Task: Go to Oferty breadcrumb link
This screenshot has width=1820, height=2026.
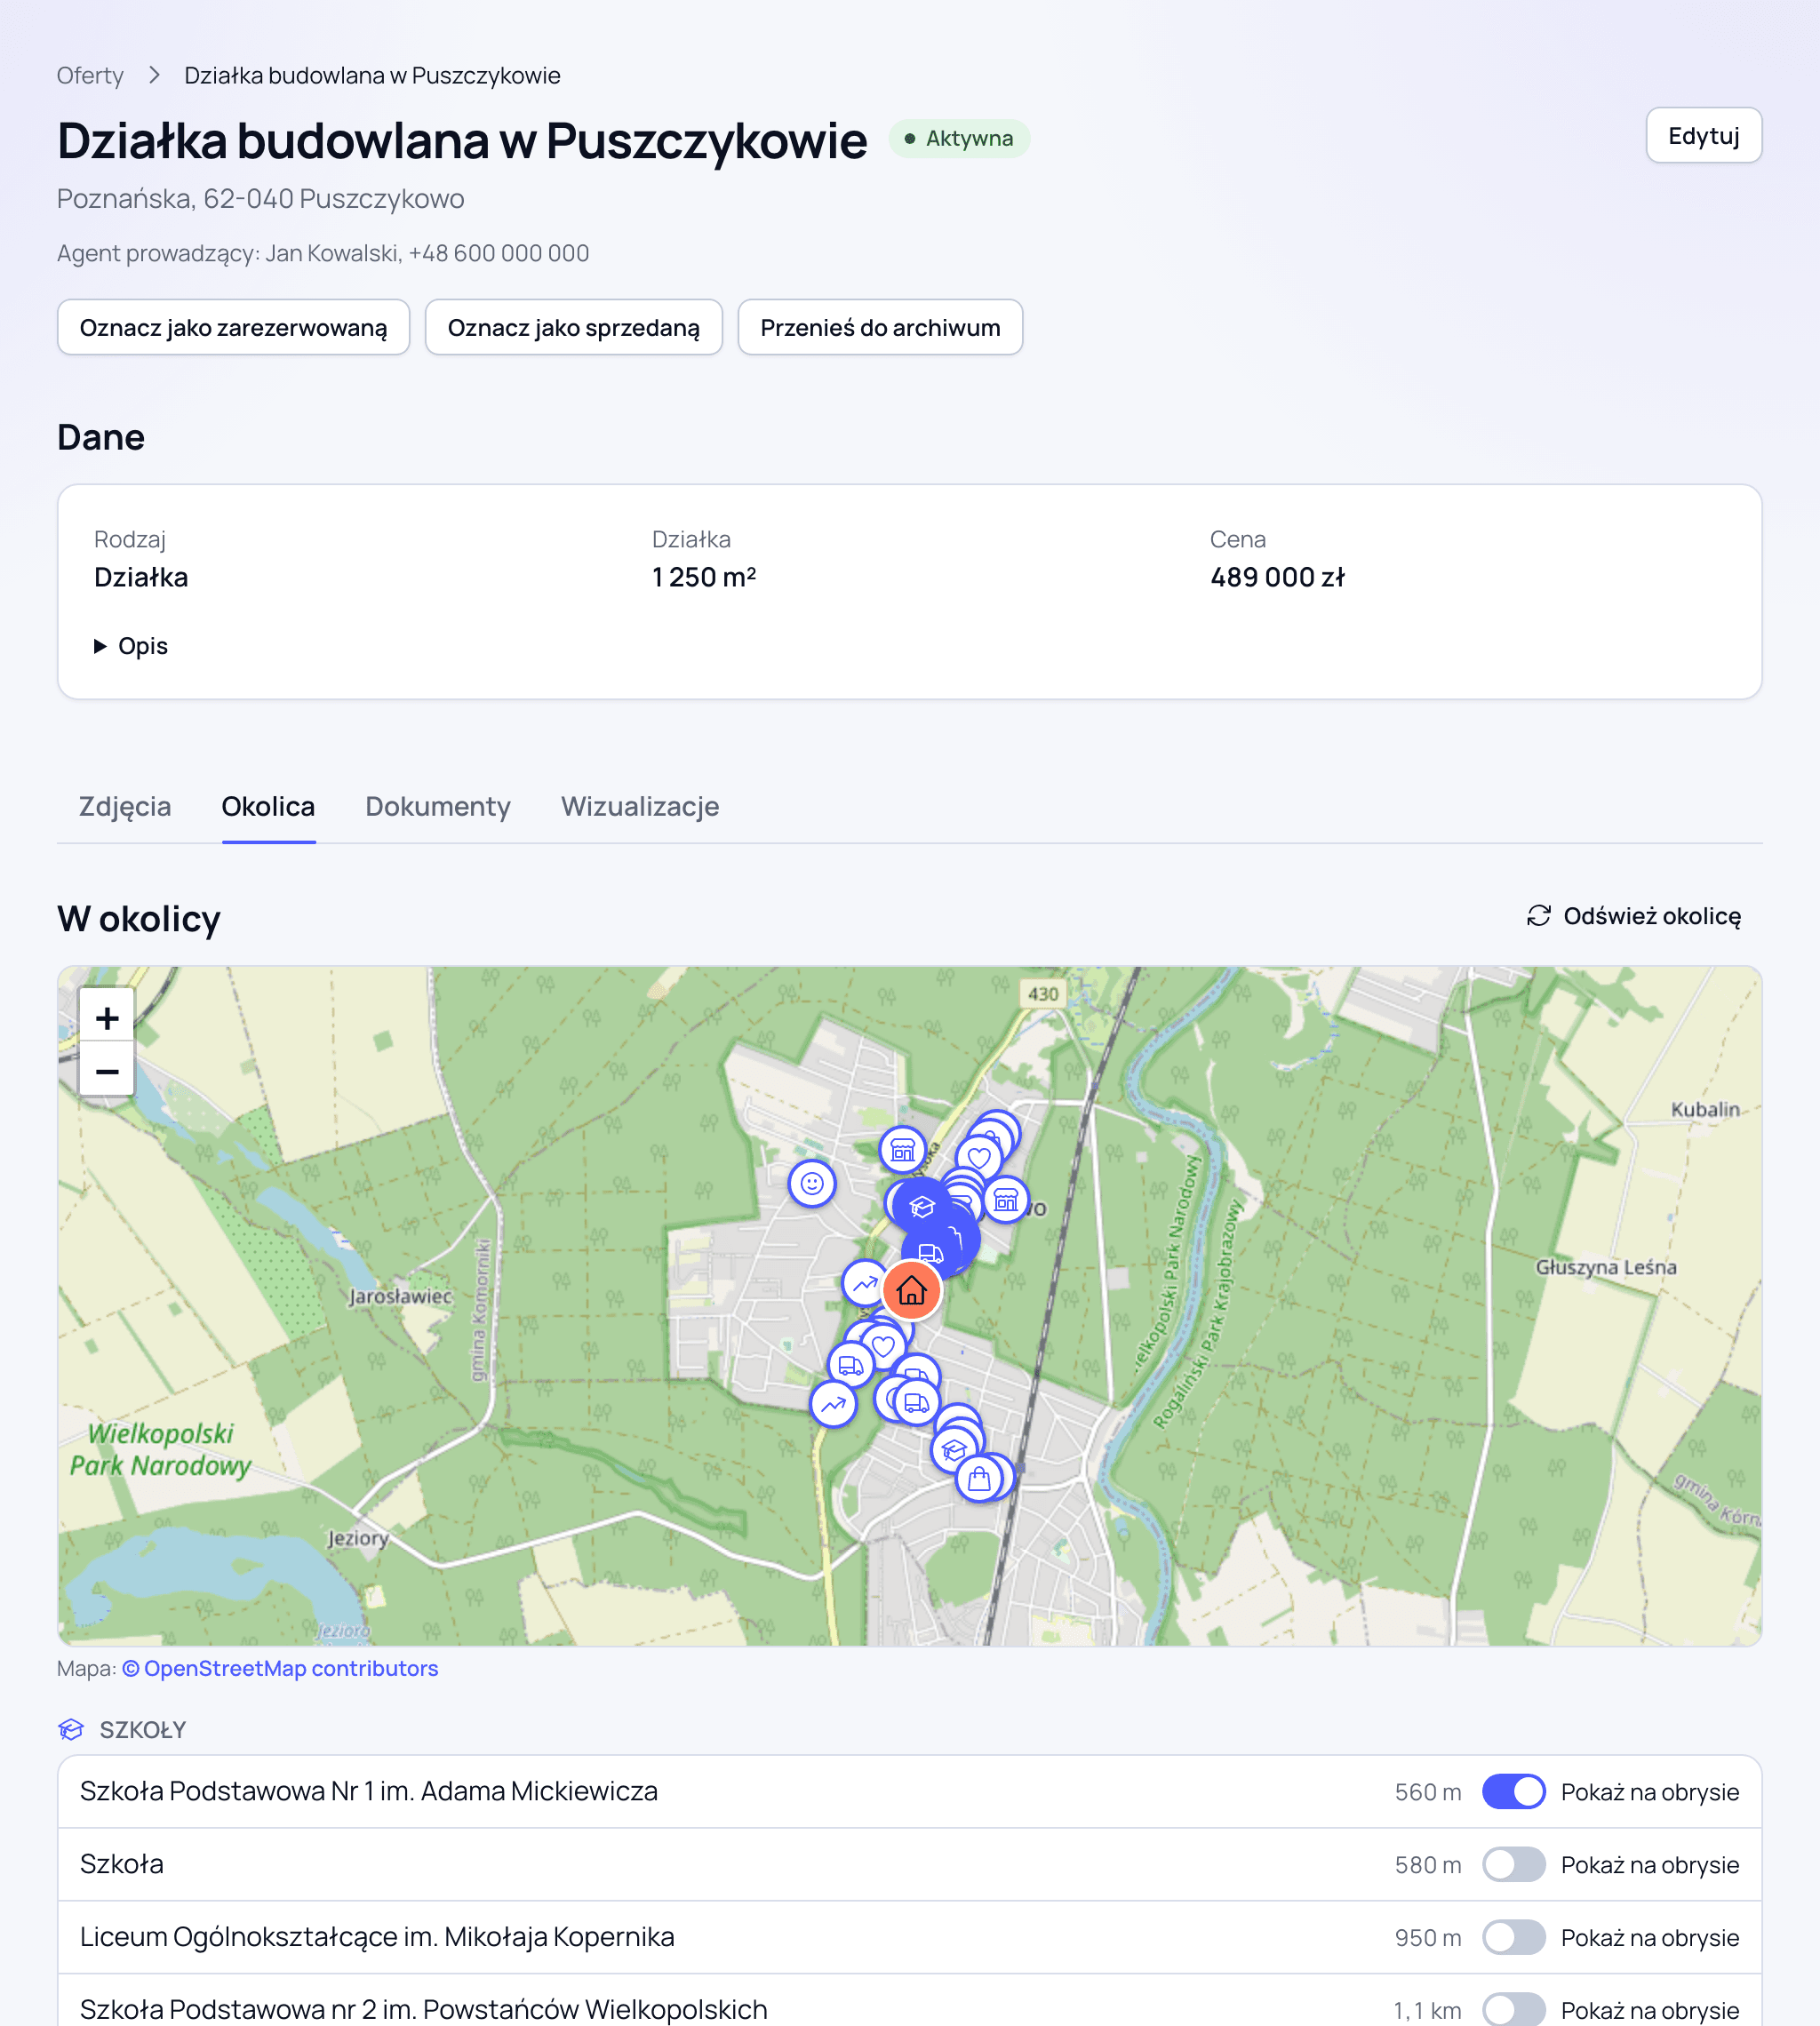Action: [x=90, y=76]
